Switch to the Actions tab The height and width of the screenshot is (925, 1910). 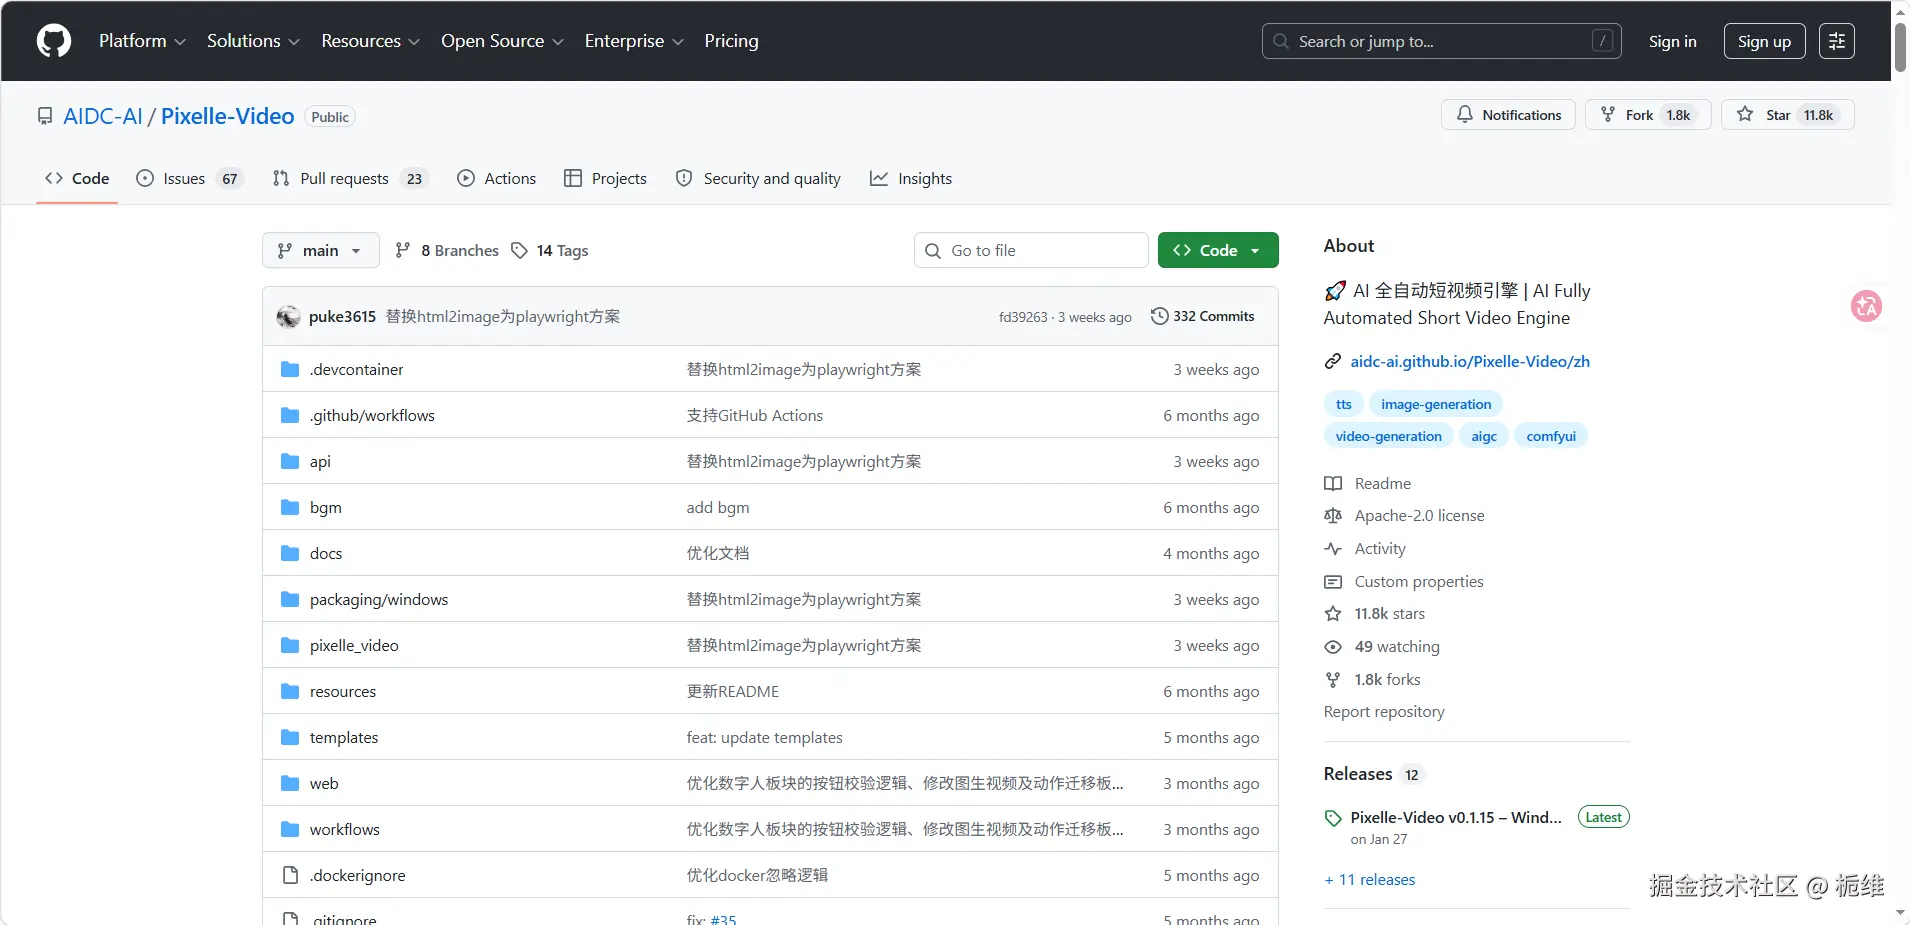pyautogui.click(x=497, y=178)
